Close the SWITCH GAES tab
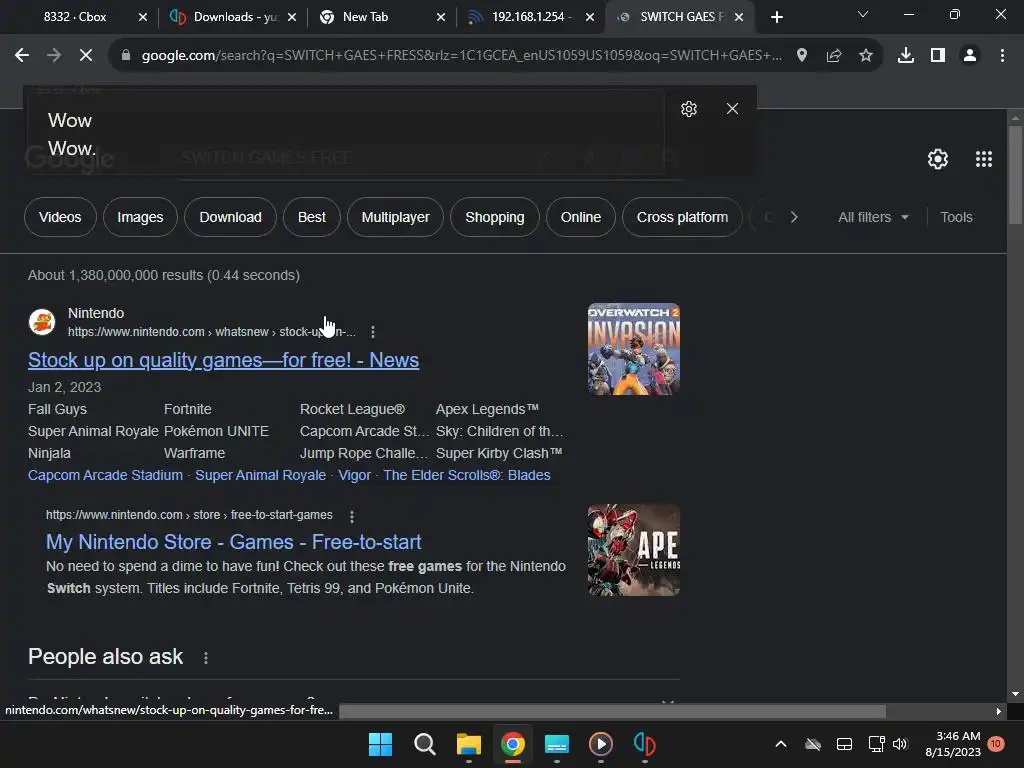This screenshot has width=1024, height=768. 739,17
